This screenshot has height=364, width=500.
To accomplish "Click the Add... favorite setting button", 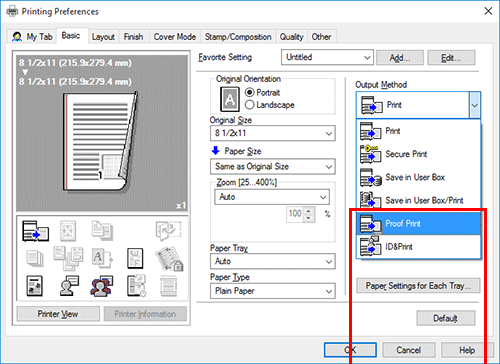I will tap(400, 58).
